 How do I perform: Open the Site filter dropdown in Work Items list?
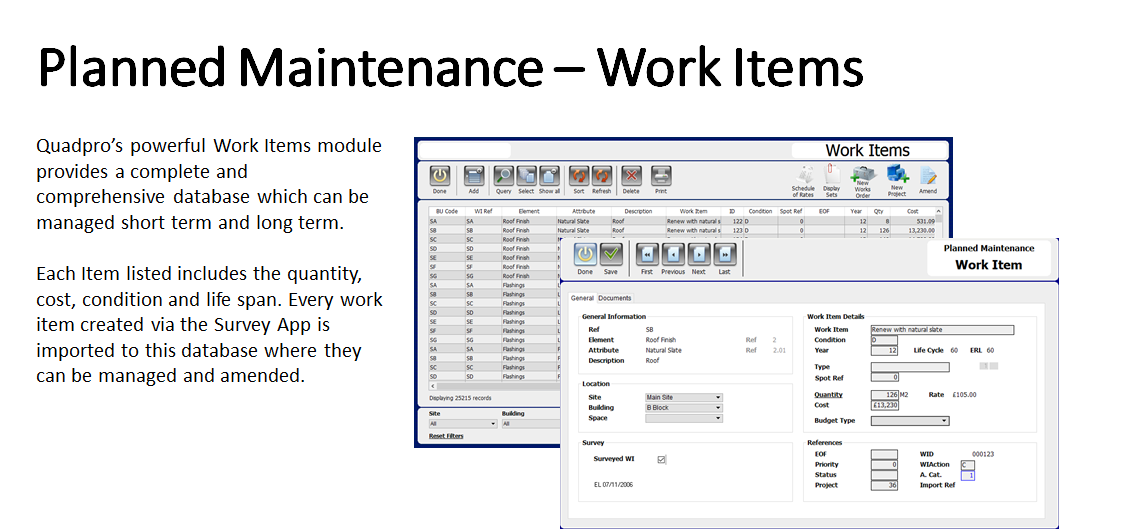tap(463, 424)
